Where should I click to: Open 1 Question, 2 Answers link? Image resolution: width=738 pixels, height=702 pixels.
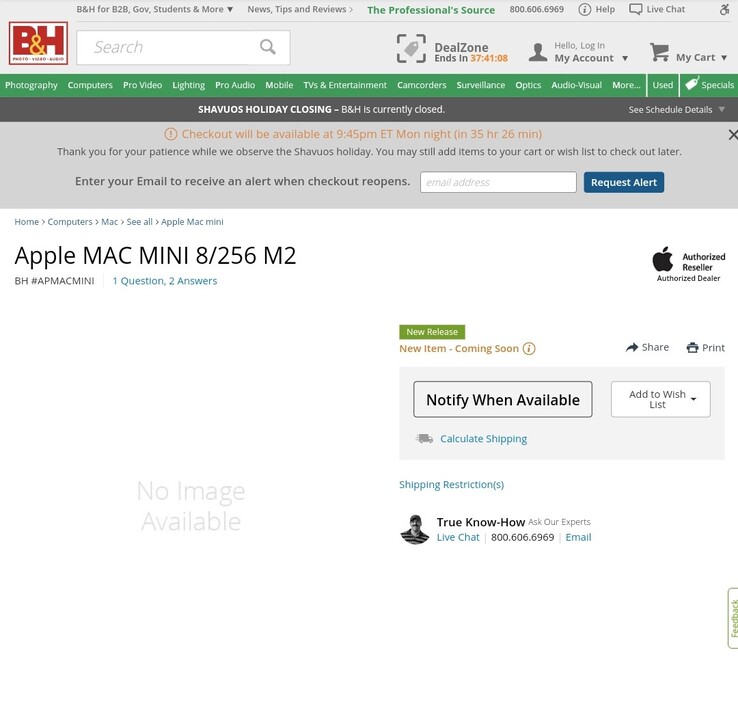165,281
